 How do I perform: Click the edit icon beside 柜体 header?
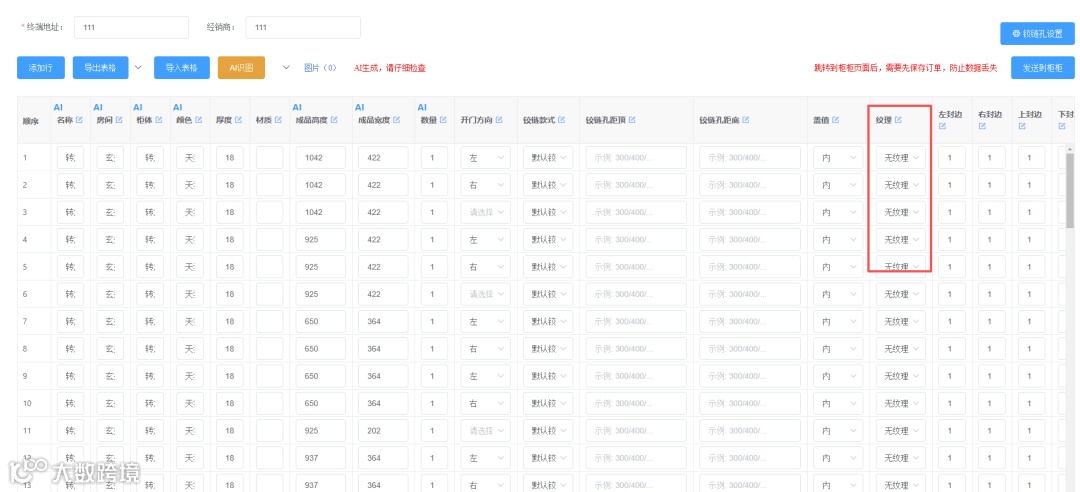159,120
